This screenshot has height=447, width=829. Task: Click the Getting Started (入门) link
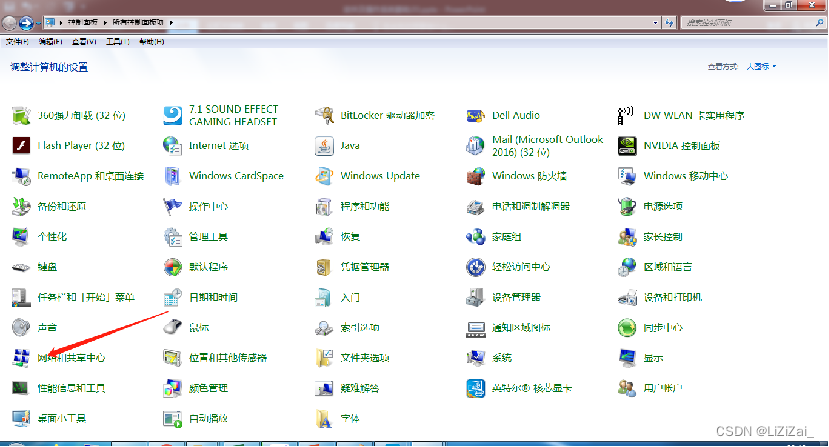click(x=350, y=297)
